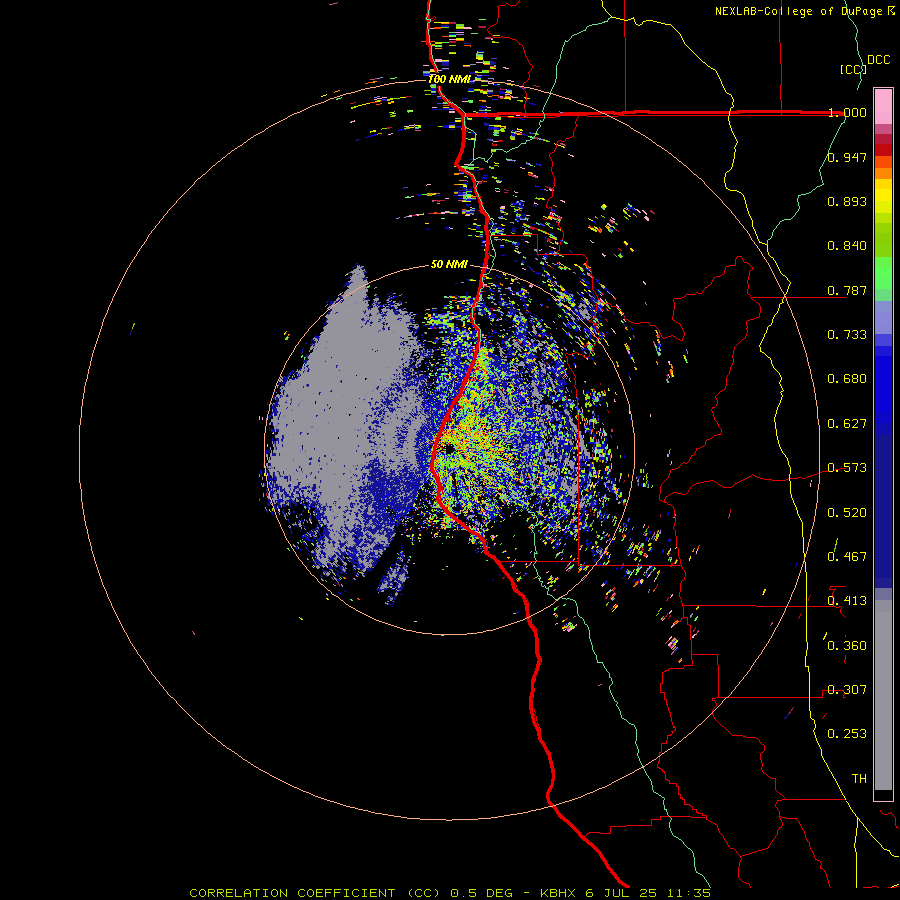
Task: Select the 0.253 colorbar value label
Action: click(x=847, y=734)
